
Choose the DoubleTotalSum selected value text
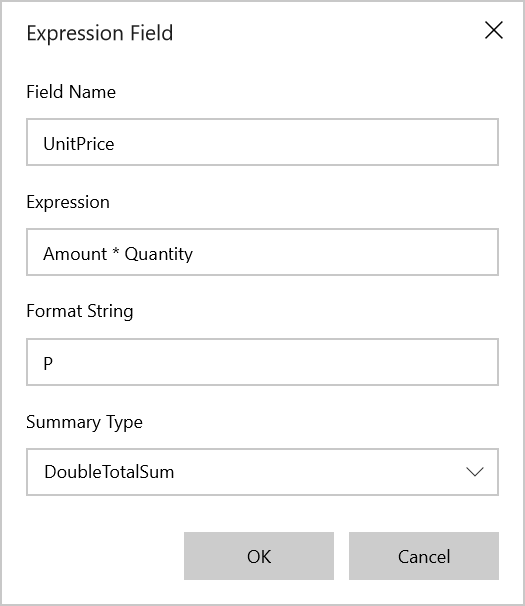pyautogui.click(x=109, y=472)
